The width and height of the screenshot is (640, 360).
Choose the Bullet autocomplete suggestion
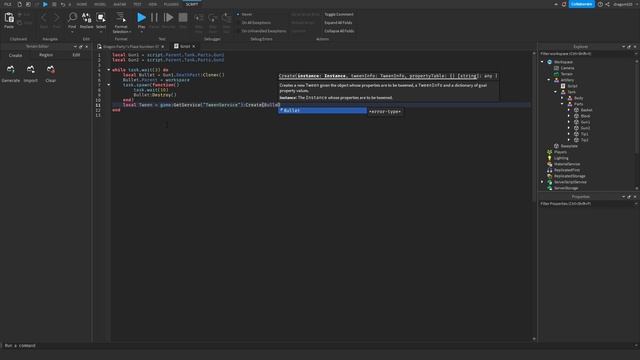pyautogui.click(x=322, y=111)
